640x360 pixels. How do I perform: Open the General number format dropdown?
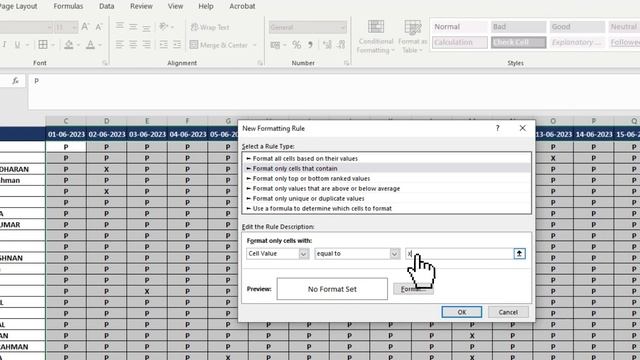click(x=342, y=27)
